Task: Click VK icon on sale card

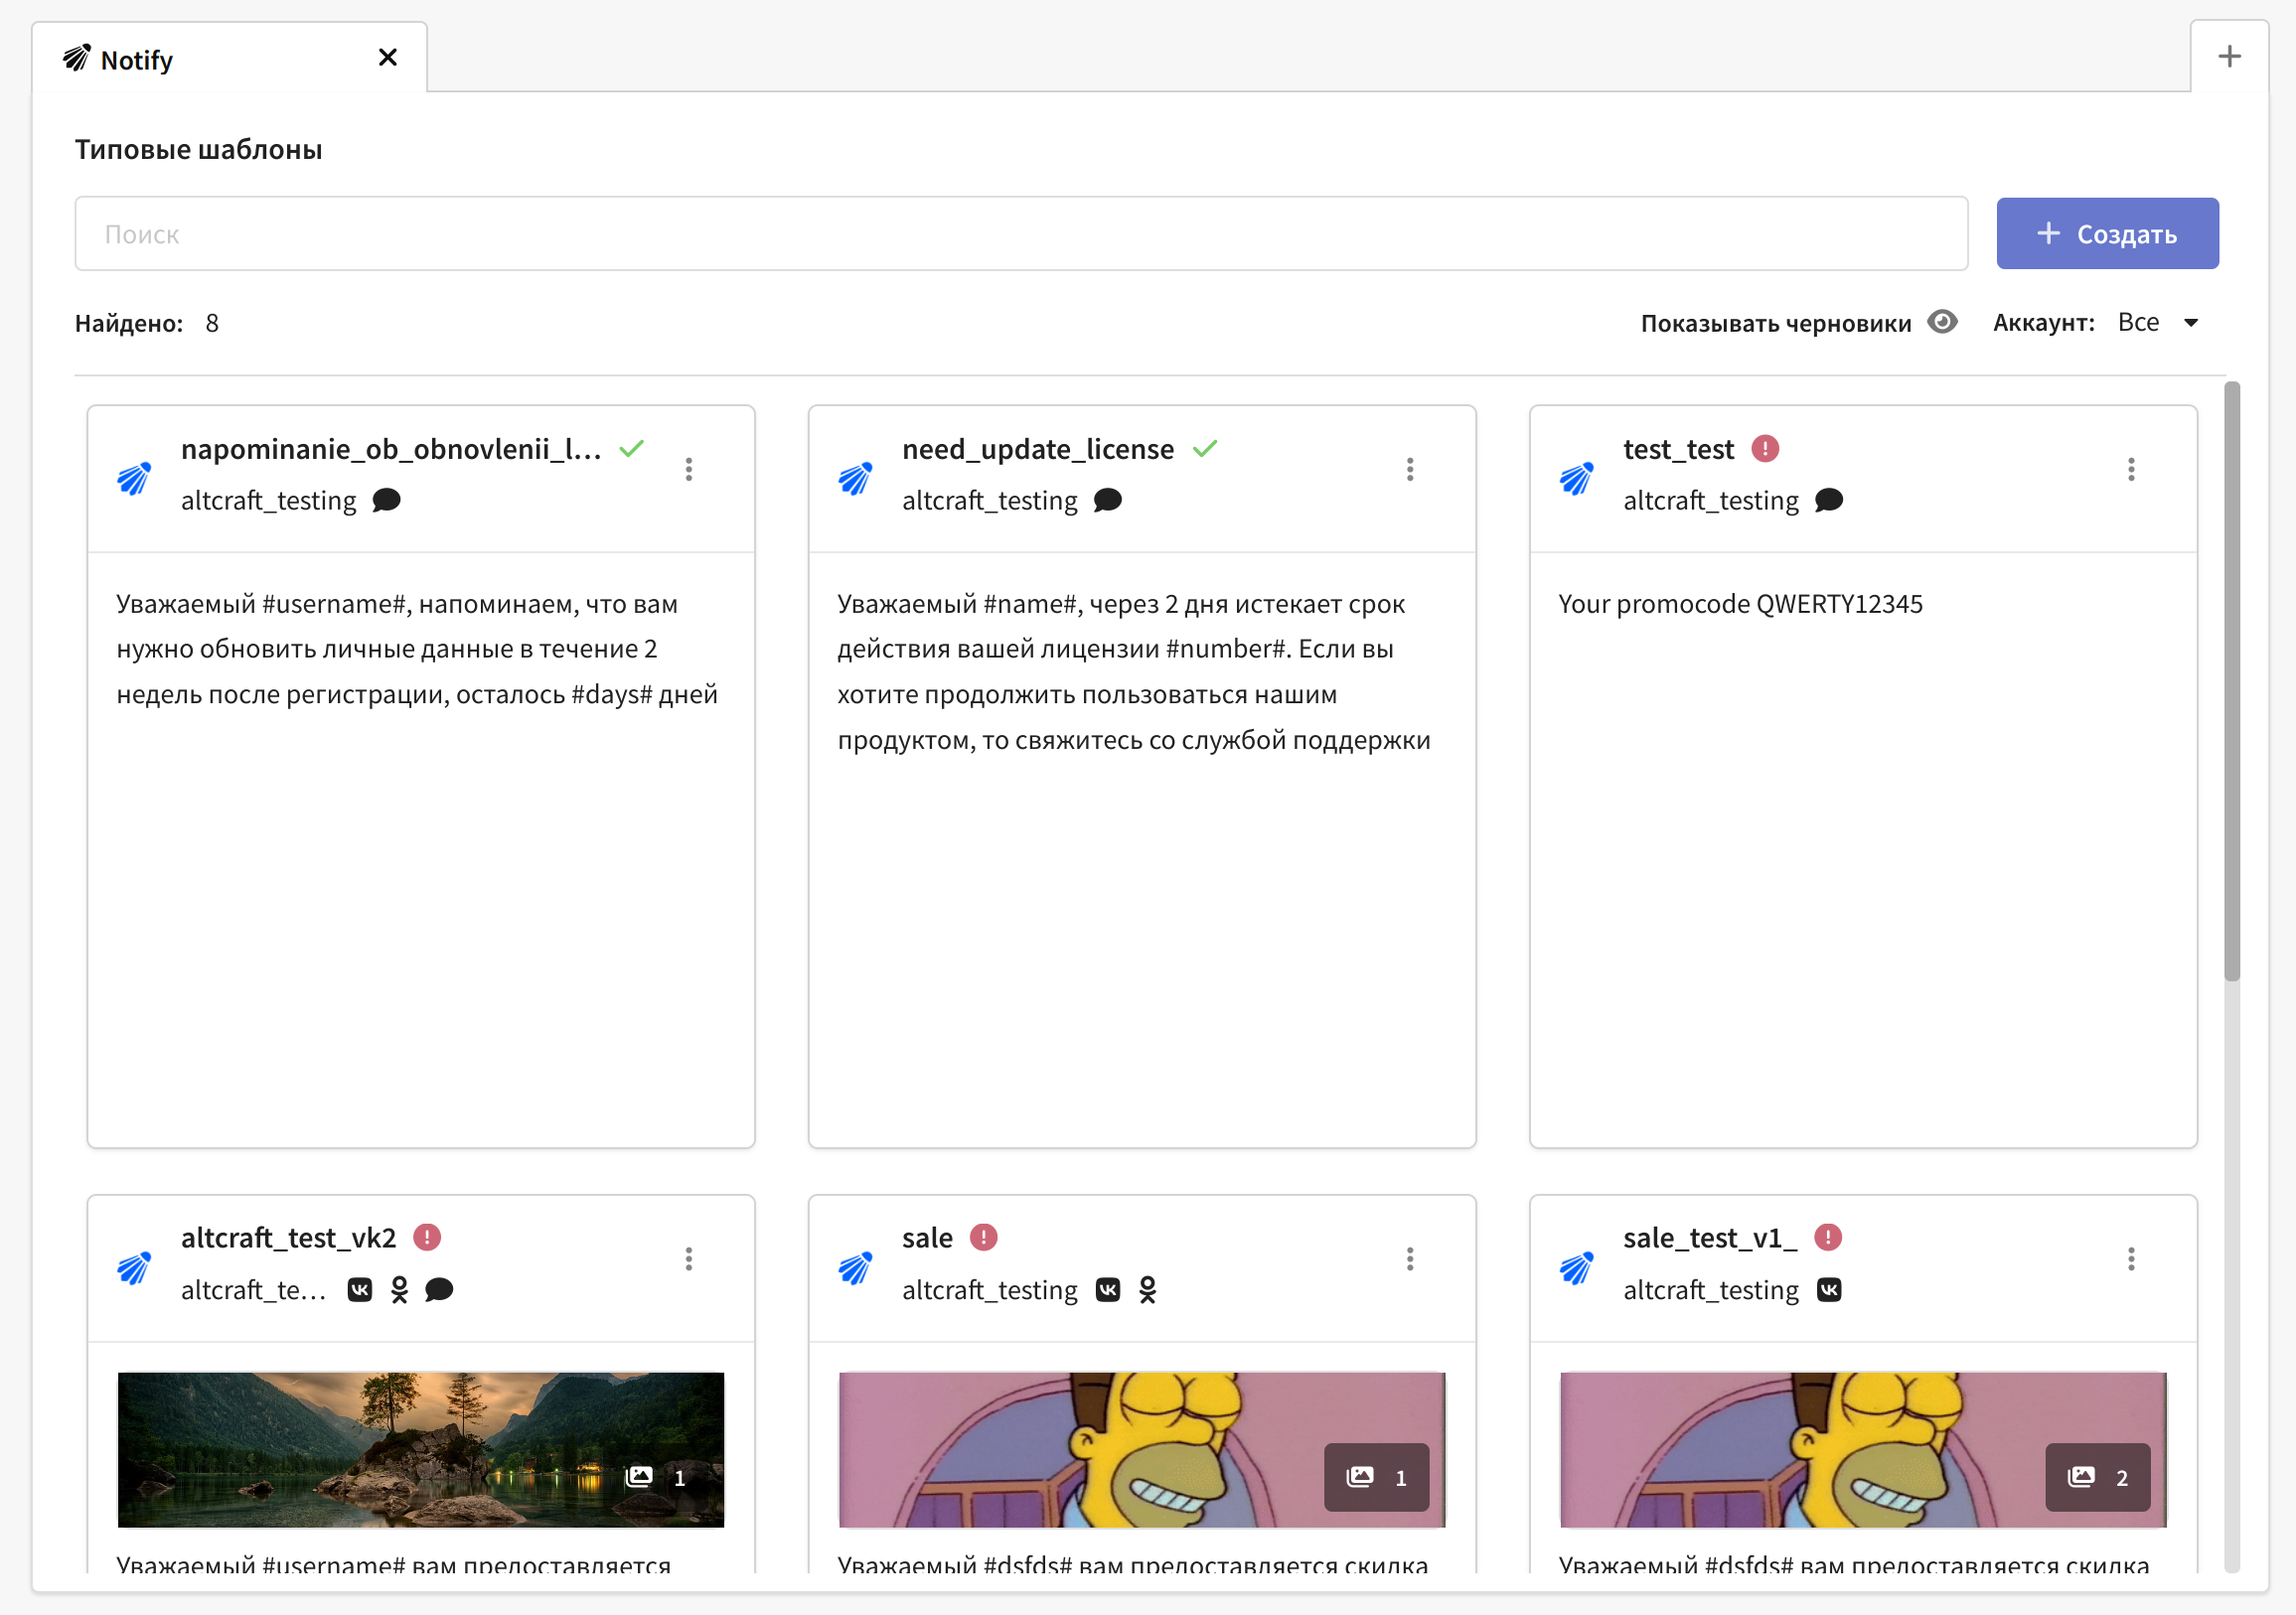Action: coord(1108,1290)
